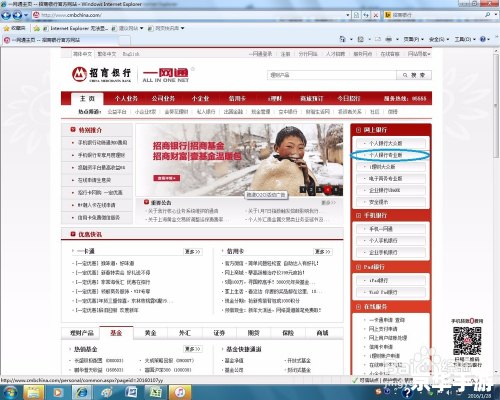Viewport: 500px width, 400px height.
Task: Click the magnifier icon in IE search box
Action: 488,15
